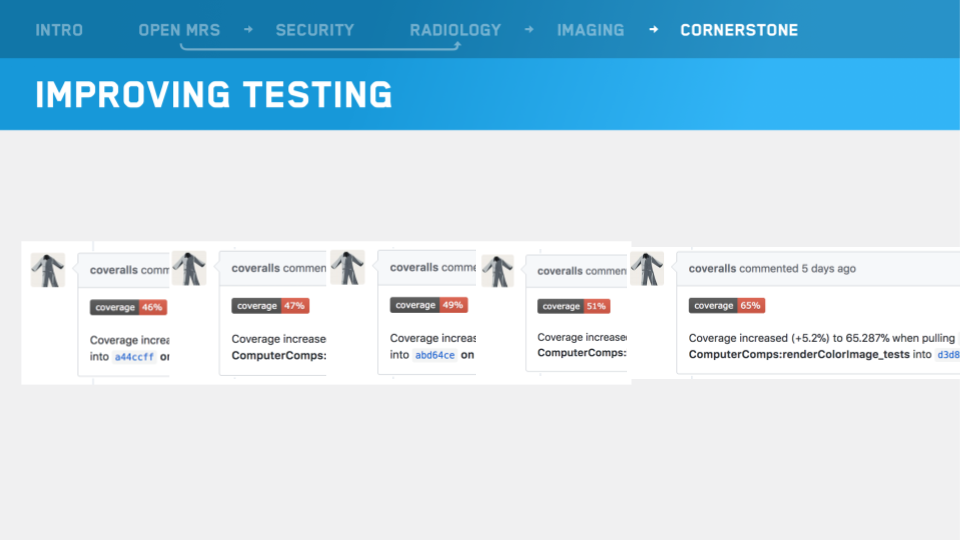The width and height of the screenshot is (960, 540).
Task: Click the avatar beside the 65% coverage comment
Action: click(x=647, y=269)
